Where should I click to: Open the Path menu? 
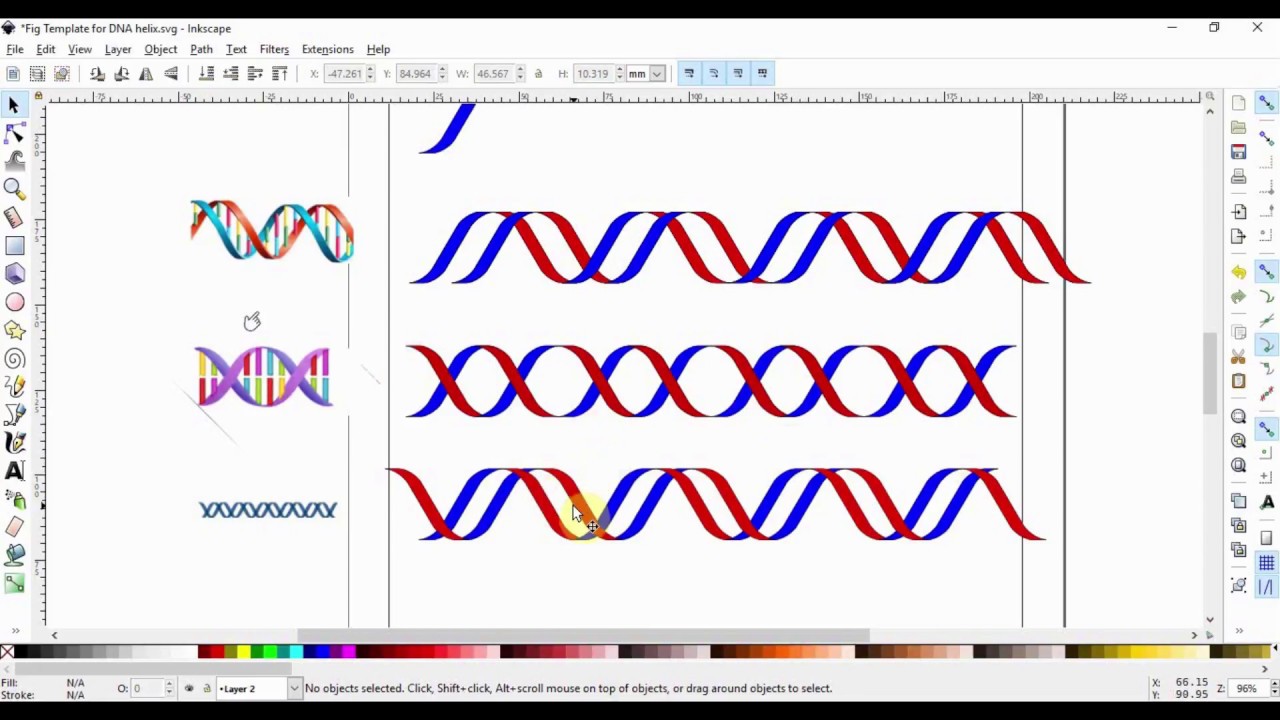[201, 49]
